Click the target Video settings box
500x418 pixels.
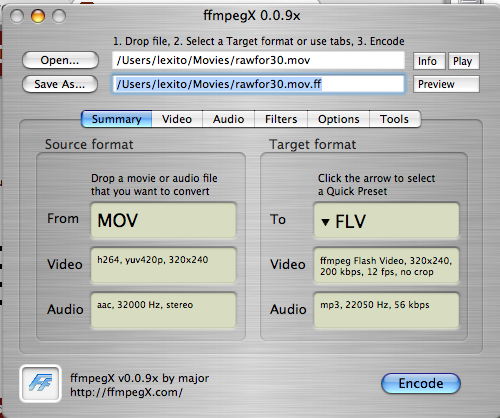tap(386, 266)
